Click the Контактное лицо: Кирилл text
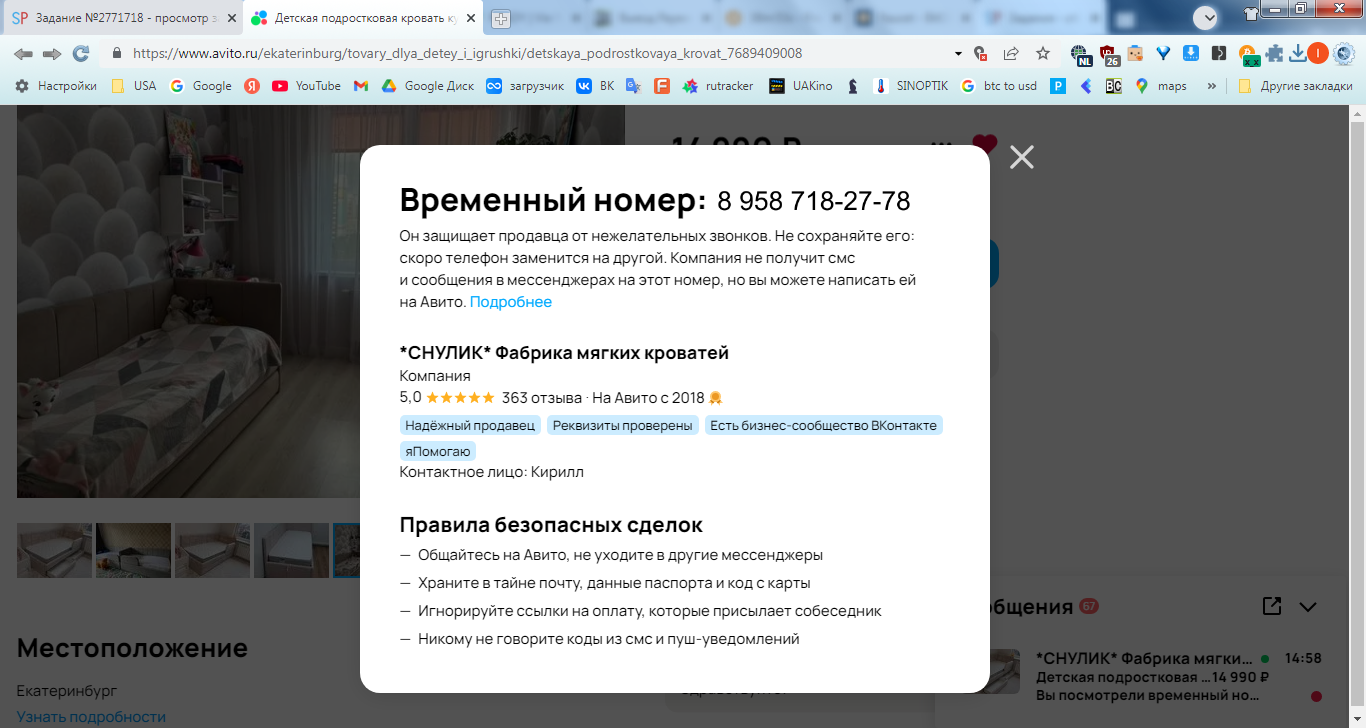 coord(491,472)
